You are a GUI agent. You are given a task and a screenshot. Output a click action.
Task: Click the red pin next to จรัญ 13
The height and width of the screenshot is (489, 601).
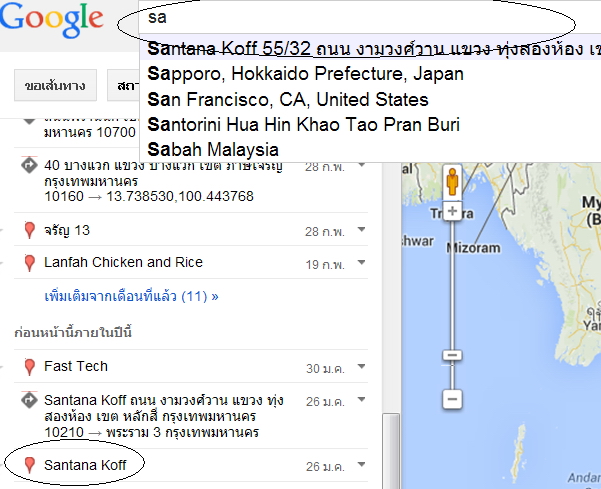click(x=30, y=230)
